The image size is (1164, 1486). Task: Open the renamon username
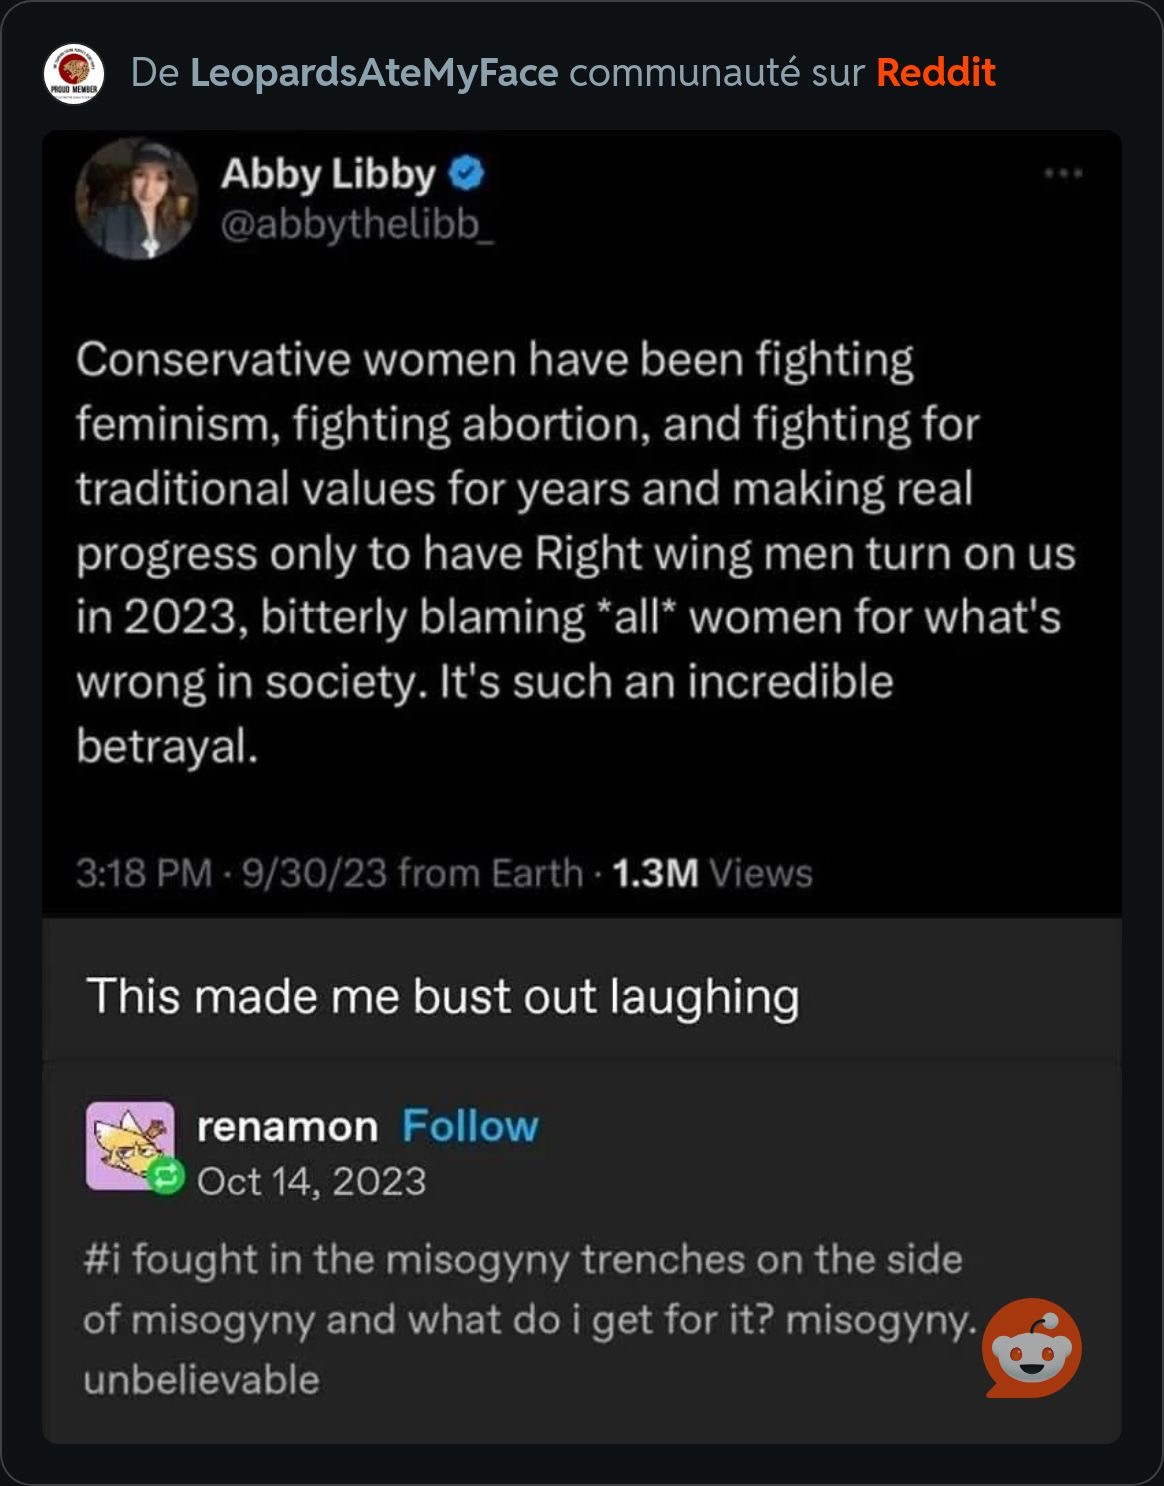coord(287,1127)
